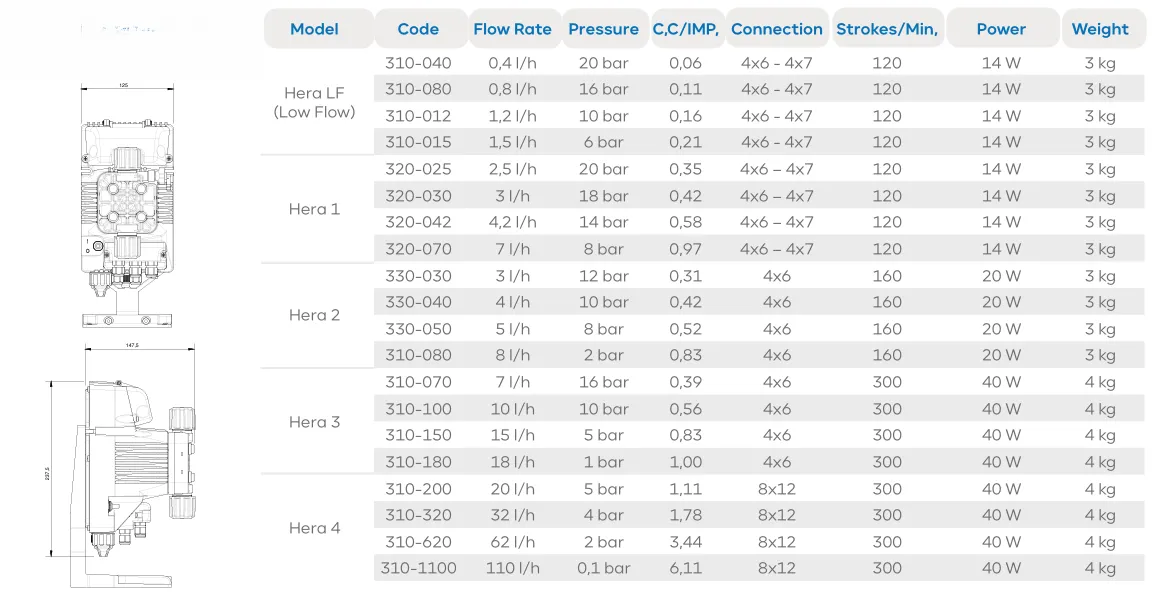Select the Flow Rate column header
The width and height of the screenshot is (1174, 597).
point(512,29)
